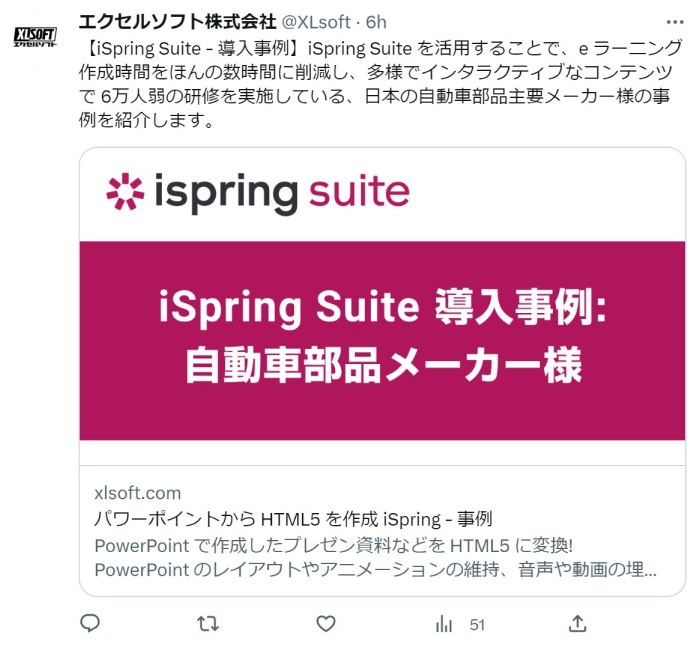Click the xlsoft.com domain link

[x=138, y=493]
